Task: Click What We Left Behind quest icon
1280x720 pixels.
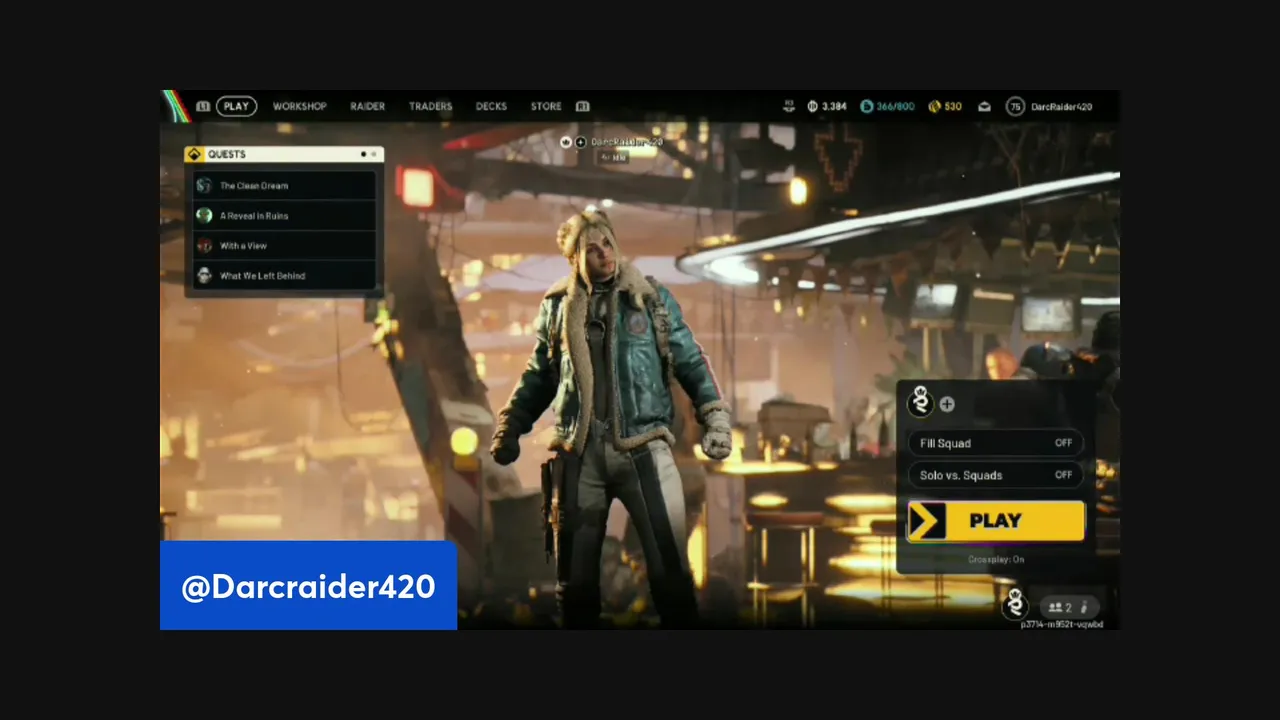Action: tap(204, 275)
